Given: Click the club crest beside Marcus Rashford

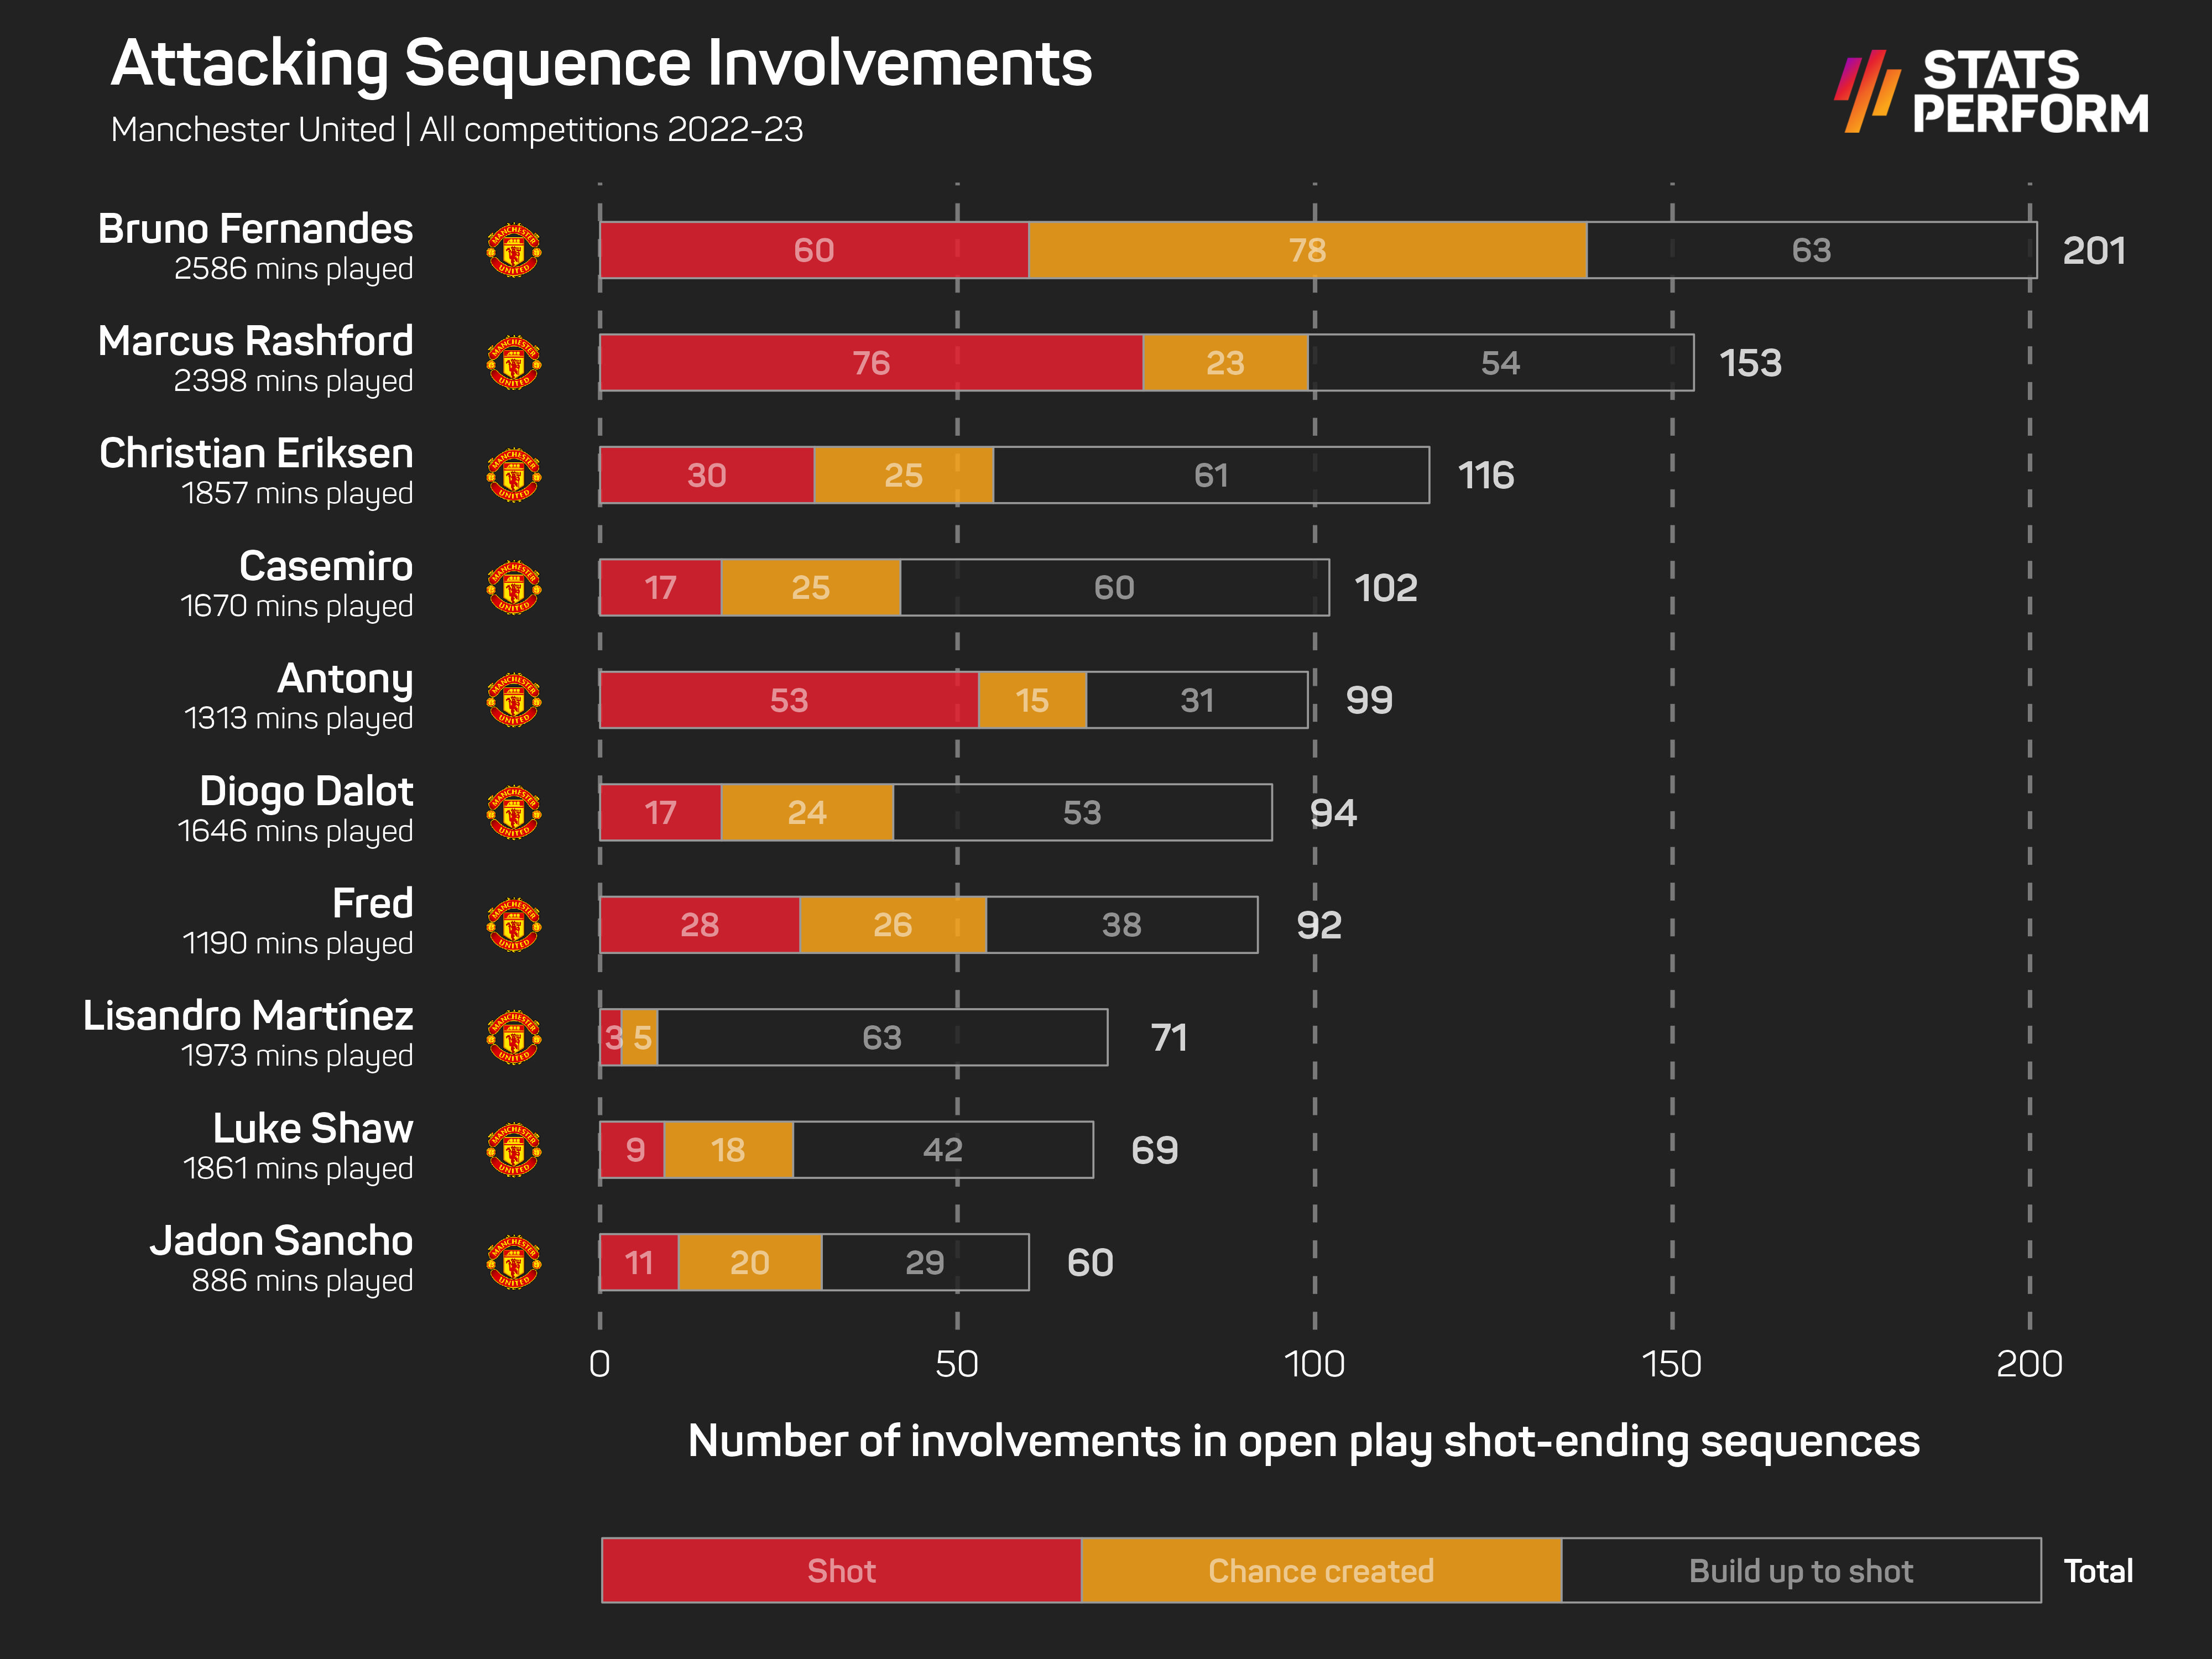Looking at the screenshot, I should pos(514,363).
